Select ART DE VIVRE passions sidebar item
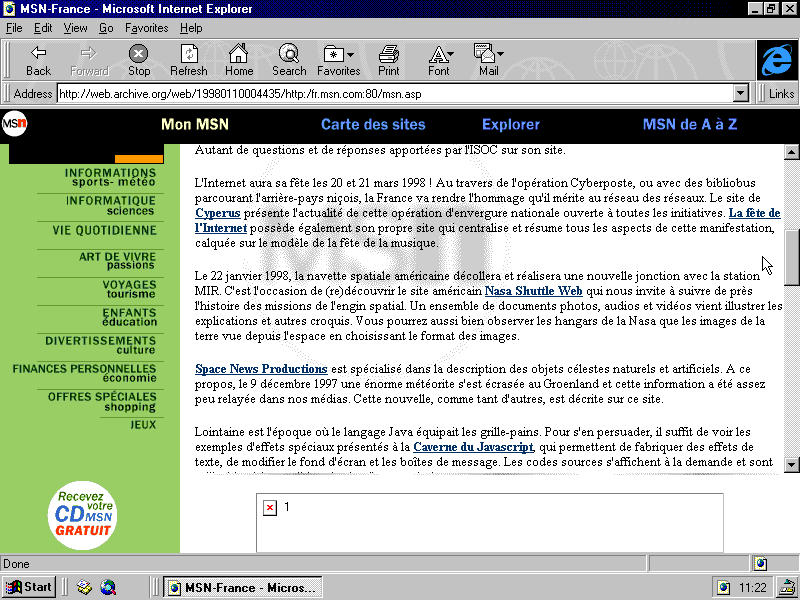 point(117,261)
